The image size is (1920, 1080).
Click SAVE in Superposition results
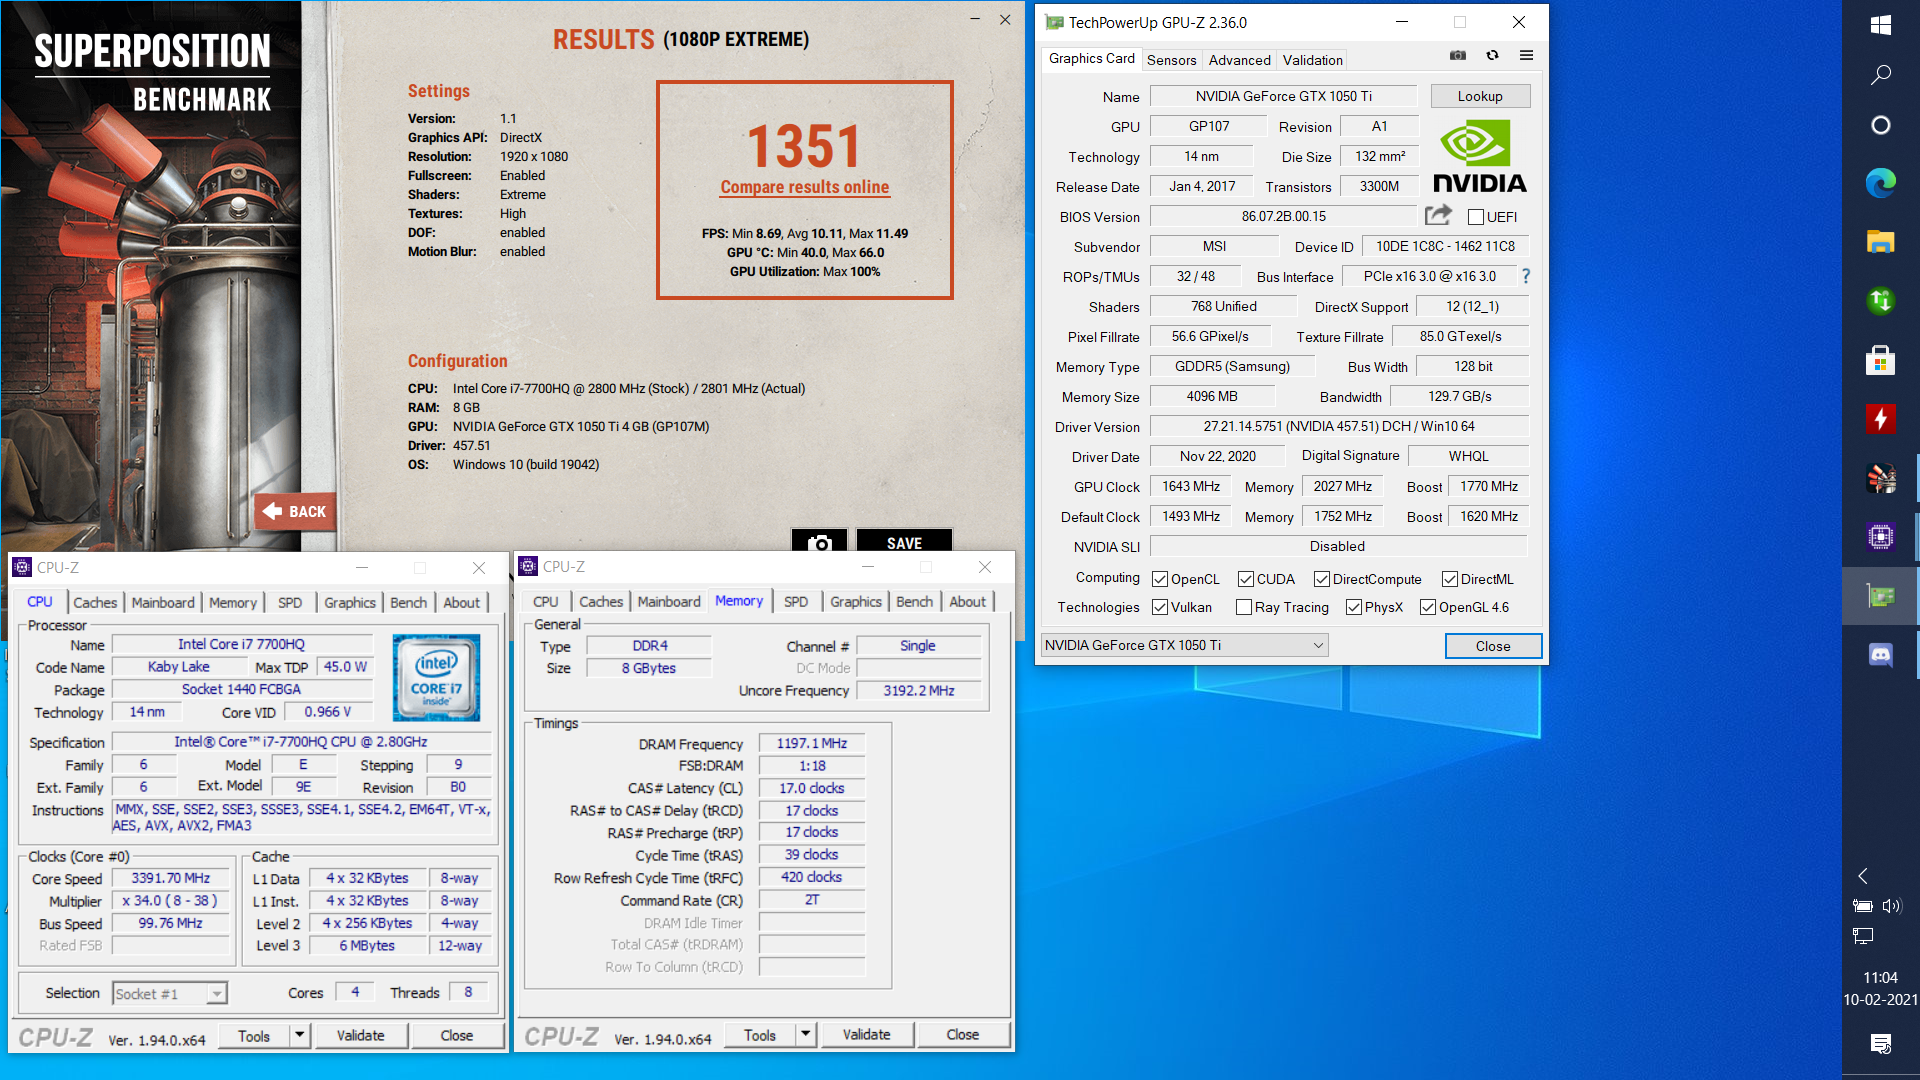coord(904,543)
